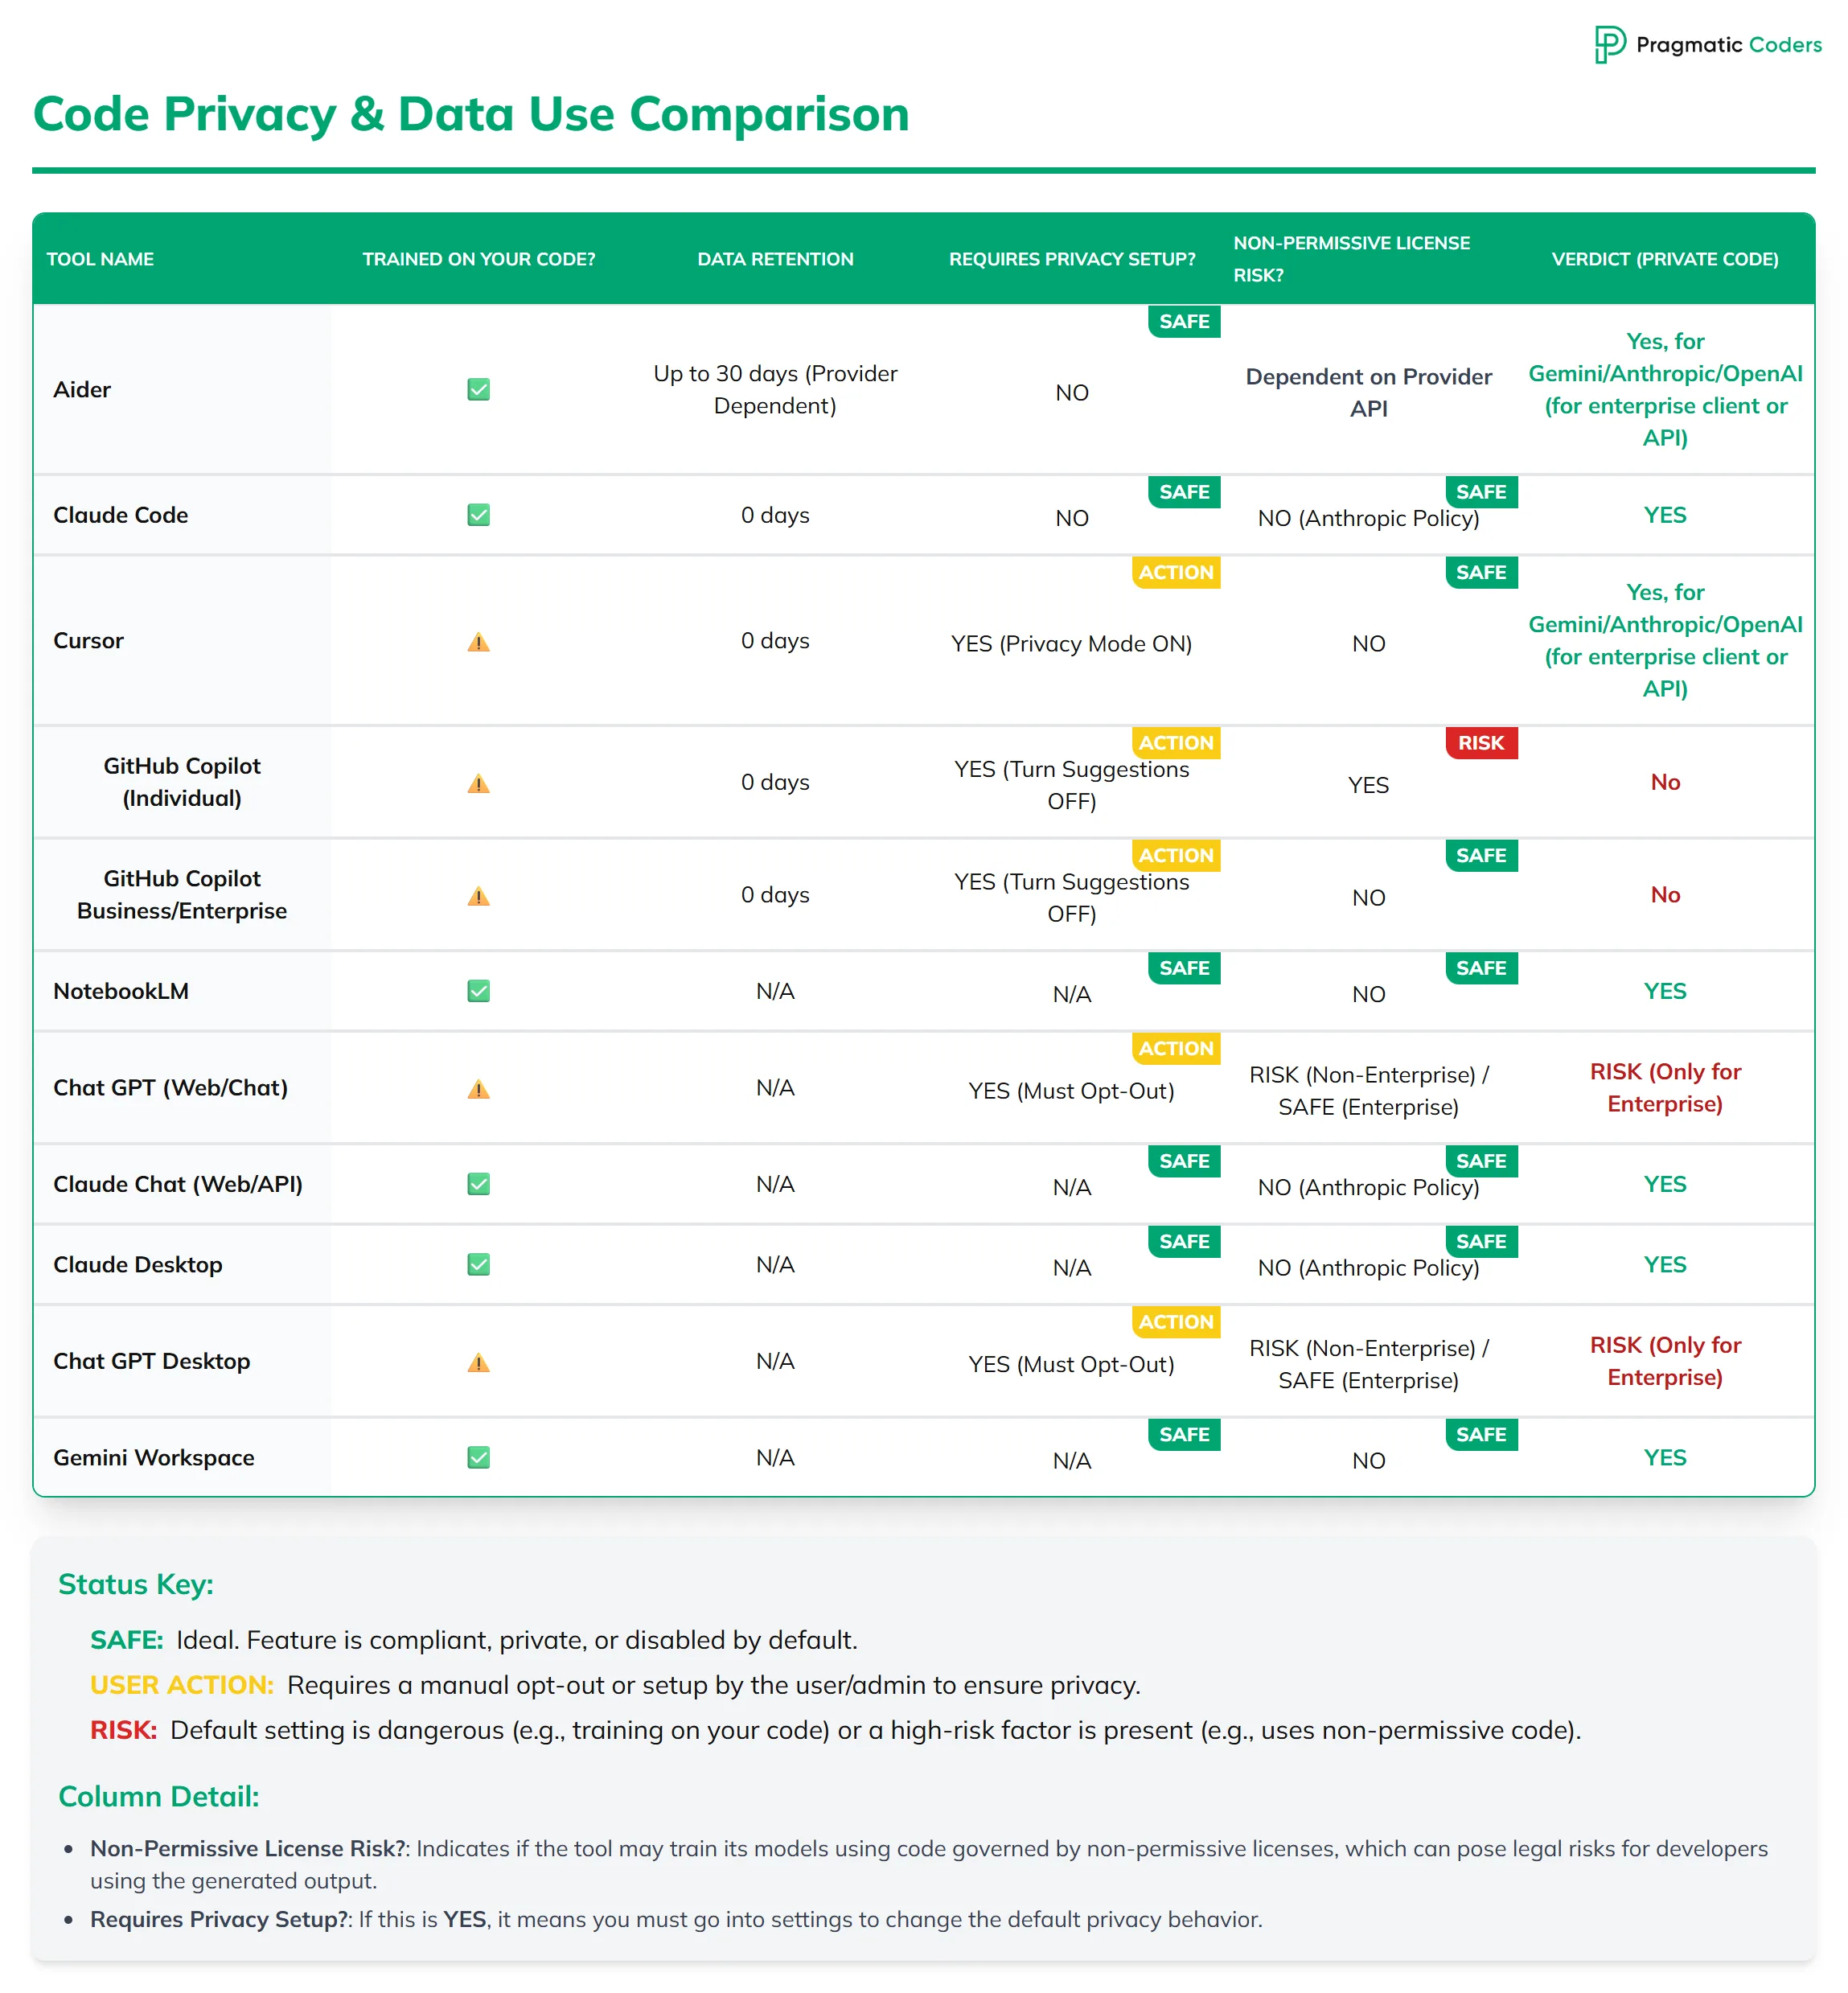Screen dimensions: 1848x1993
Task: Click 'Requires Privacy Setup?' column header
Action: (x=1072, y=259)
